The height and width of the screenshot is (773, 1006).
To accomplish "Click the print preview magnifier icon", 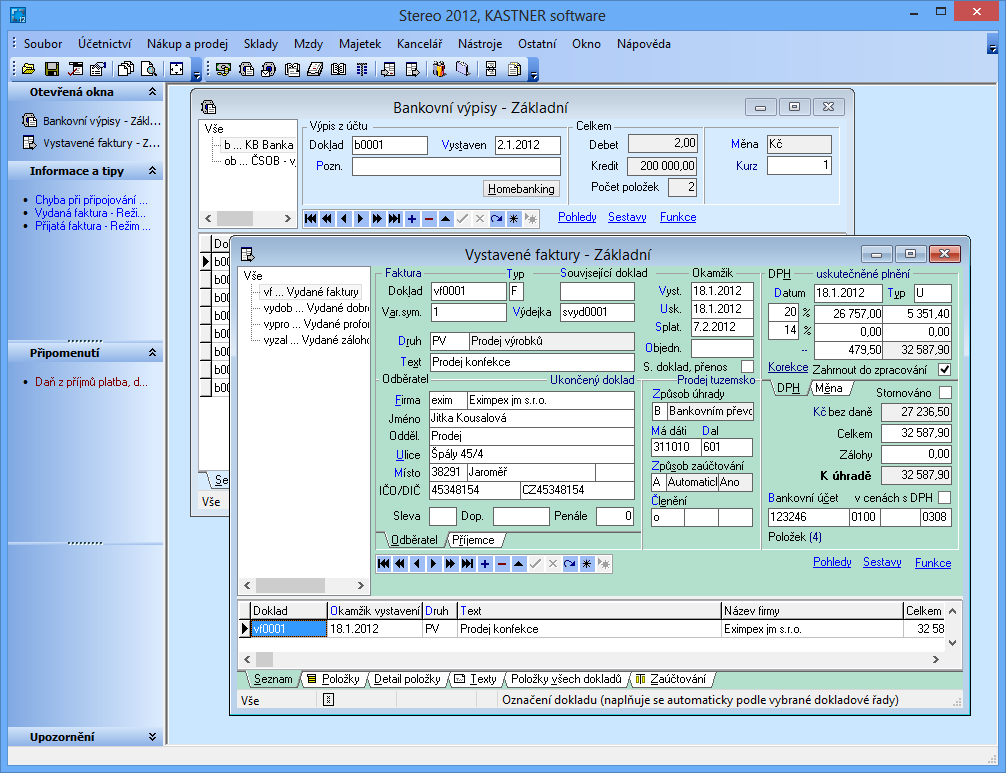I will pyautogui.click(x=149, y=69).
